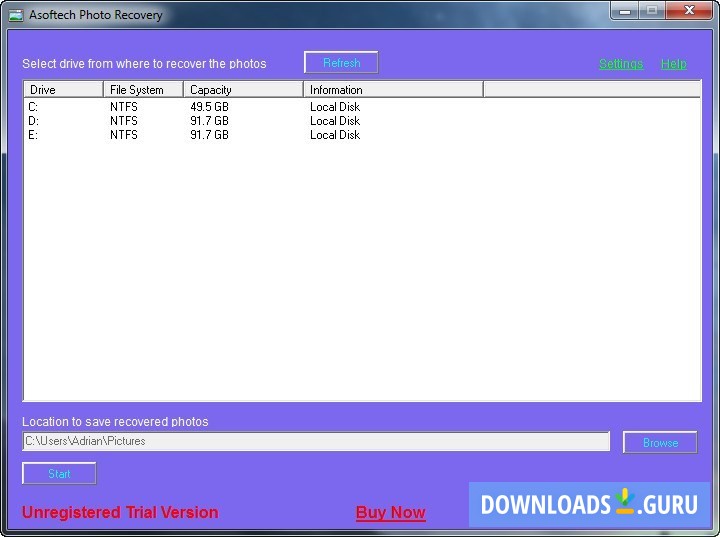This screenshot has width=720, height=537.
Task: Sort by the Drive column header
Action: [x=63, y=90]
